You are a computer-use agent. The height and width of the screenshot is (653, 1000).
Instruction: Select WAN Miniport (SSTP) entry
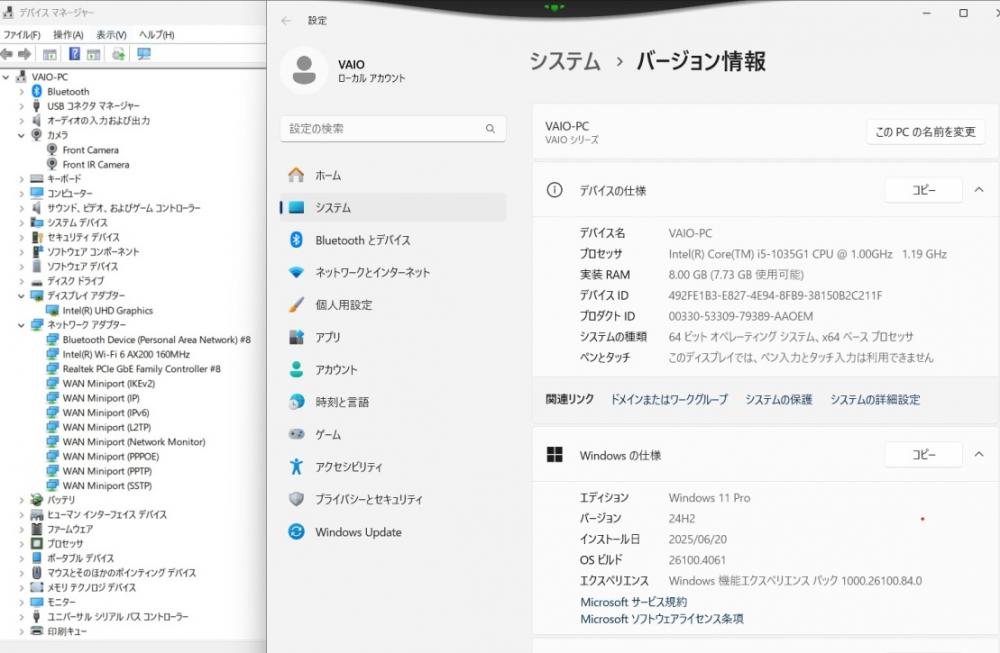click(x=107, y=485)
